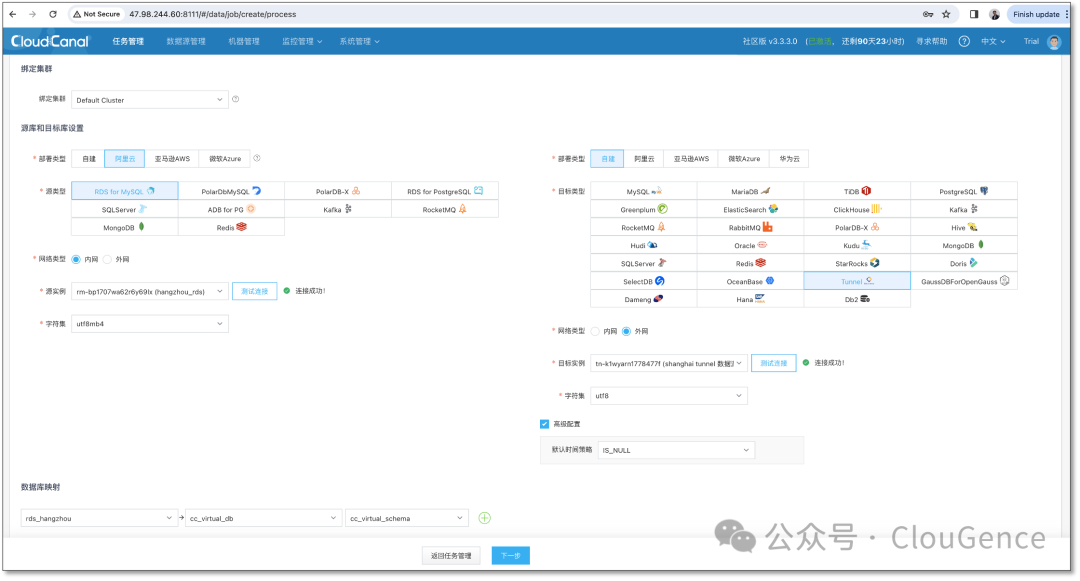This screenshot has width=1080, height=581.
Task: Test the source instance connection
Action: click(255, 291)
